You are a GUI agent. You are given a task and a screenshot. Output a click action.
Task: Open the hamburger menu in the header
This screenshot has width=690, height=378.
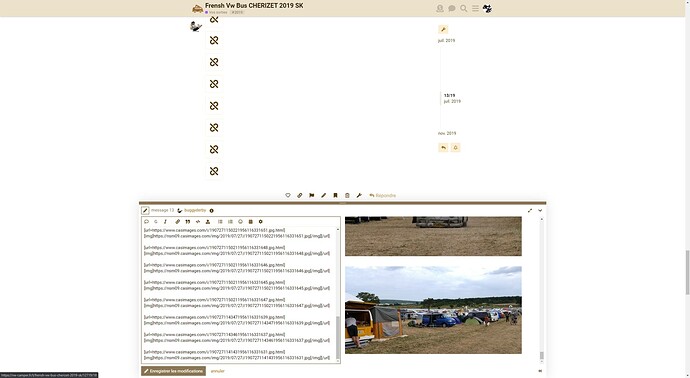pyautogui.click(x=475, y=8)
